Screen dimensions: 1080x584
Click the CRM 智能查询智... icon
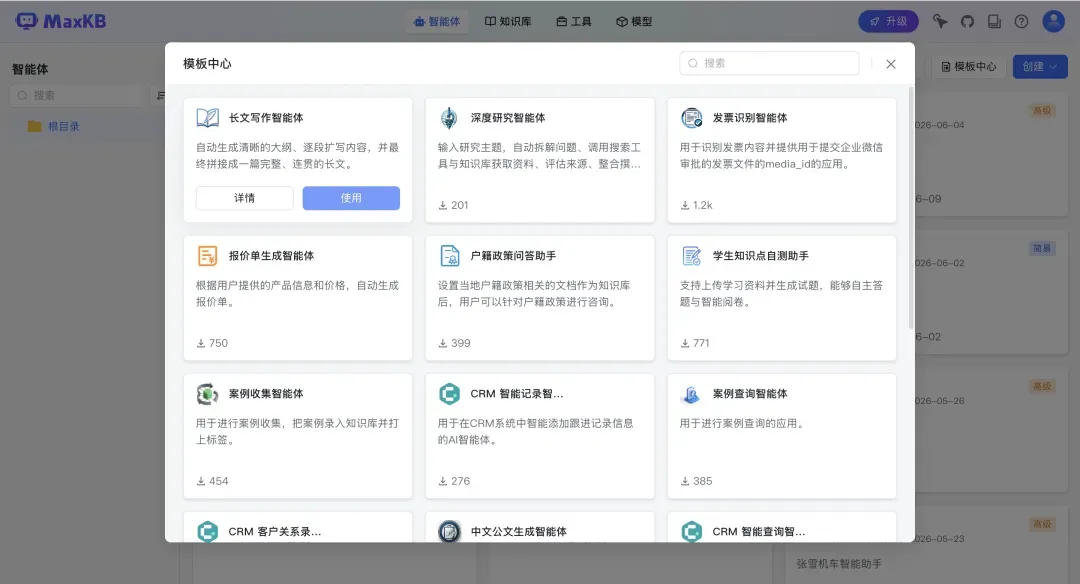click(692, 532)
